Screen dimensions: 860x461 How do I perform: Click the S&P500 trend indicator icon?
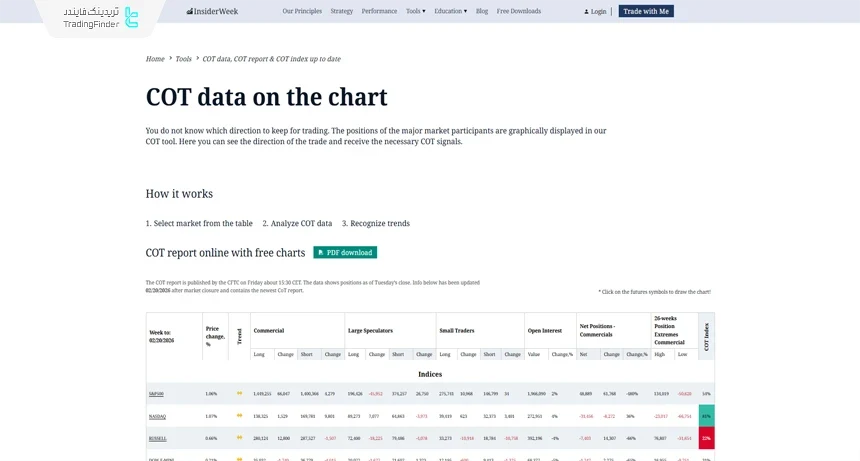(239, 394)
